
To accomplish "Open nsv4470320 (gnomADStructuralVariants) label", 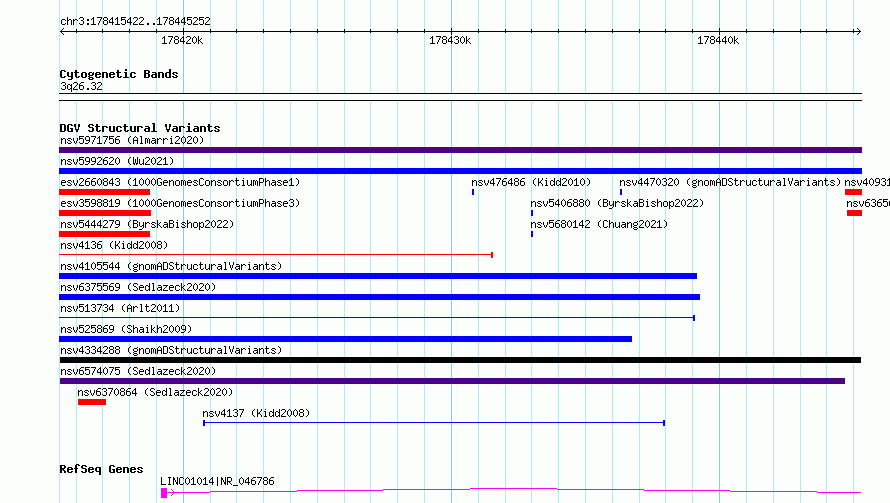I will 730,182.
